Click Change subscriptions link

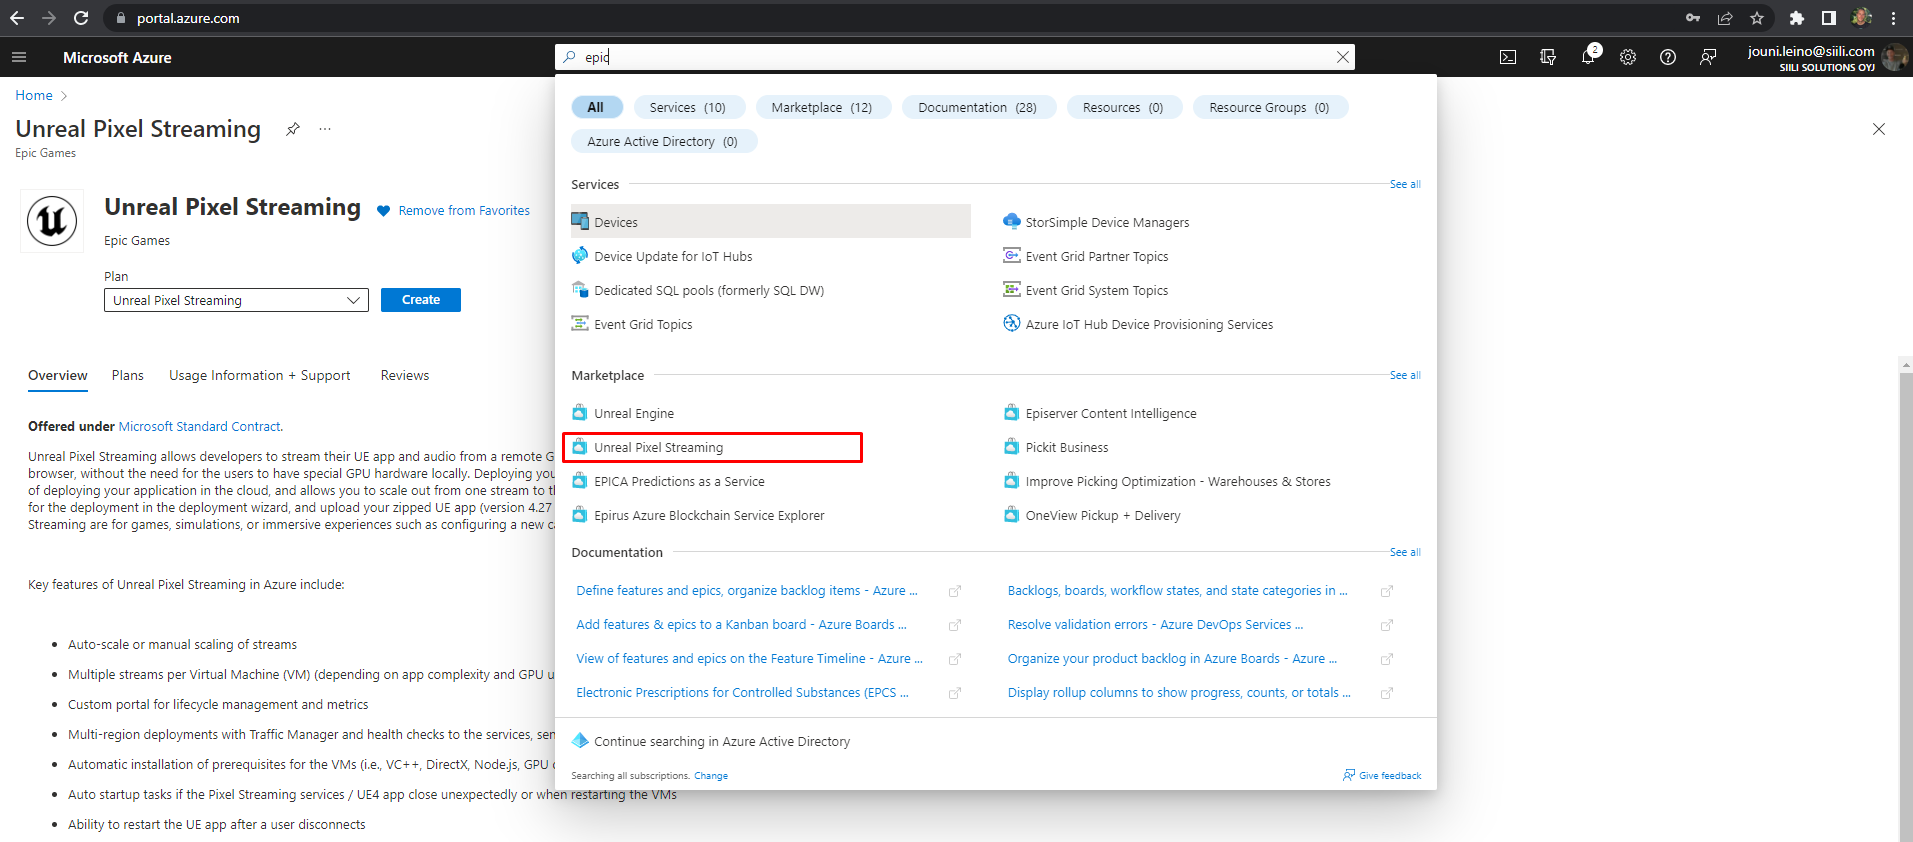click(x=711, y=776)
